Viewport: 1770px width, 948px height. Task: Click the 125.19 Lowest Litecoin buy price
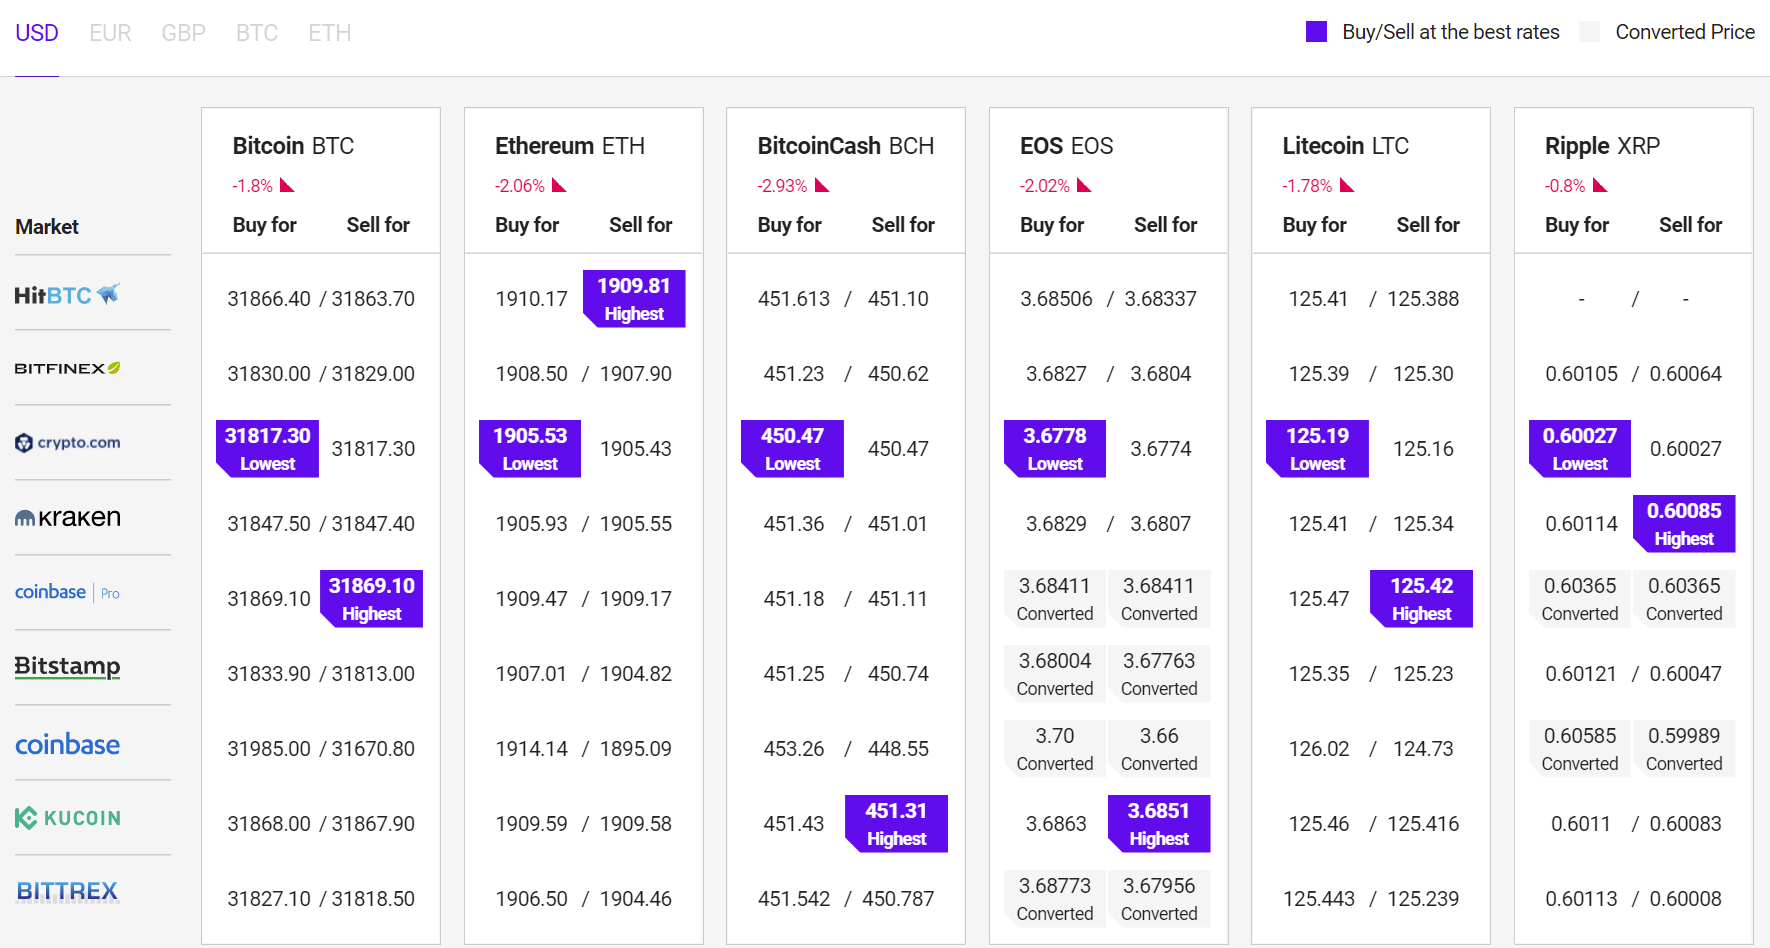(1317, 448)
